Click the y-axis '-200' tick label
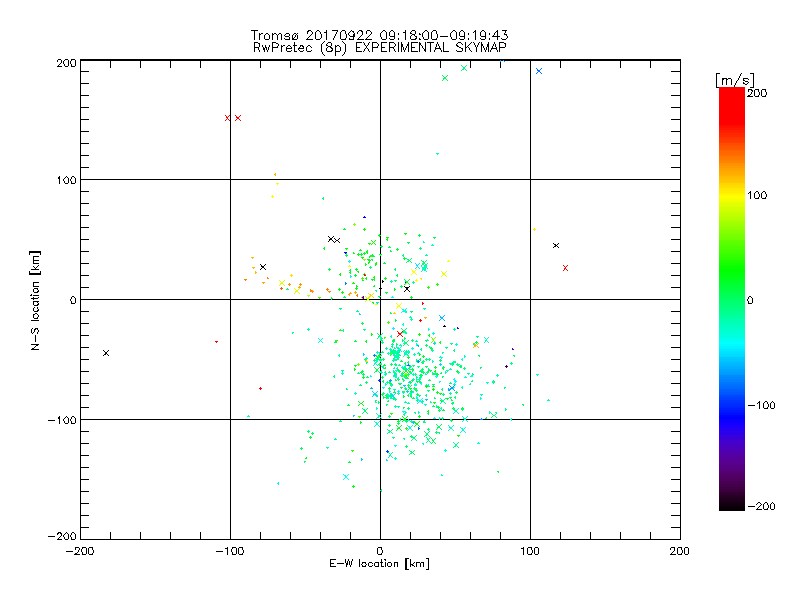800x600 pixels. pos(62,536)
